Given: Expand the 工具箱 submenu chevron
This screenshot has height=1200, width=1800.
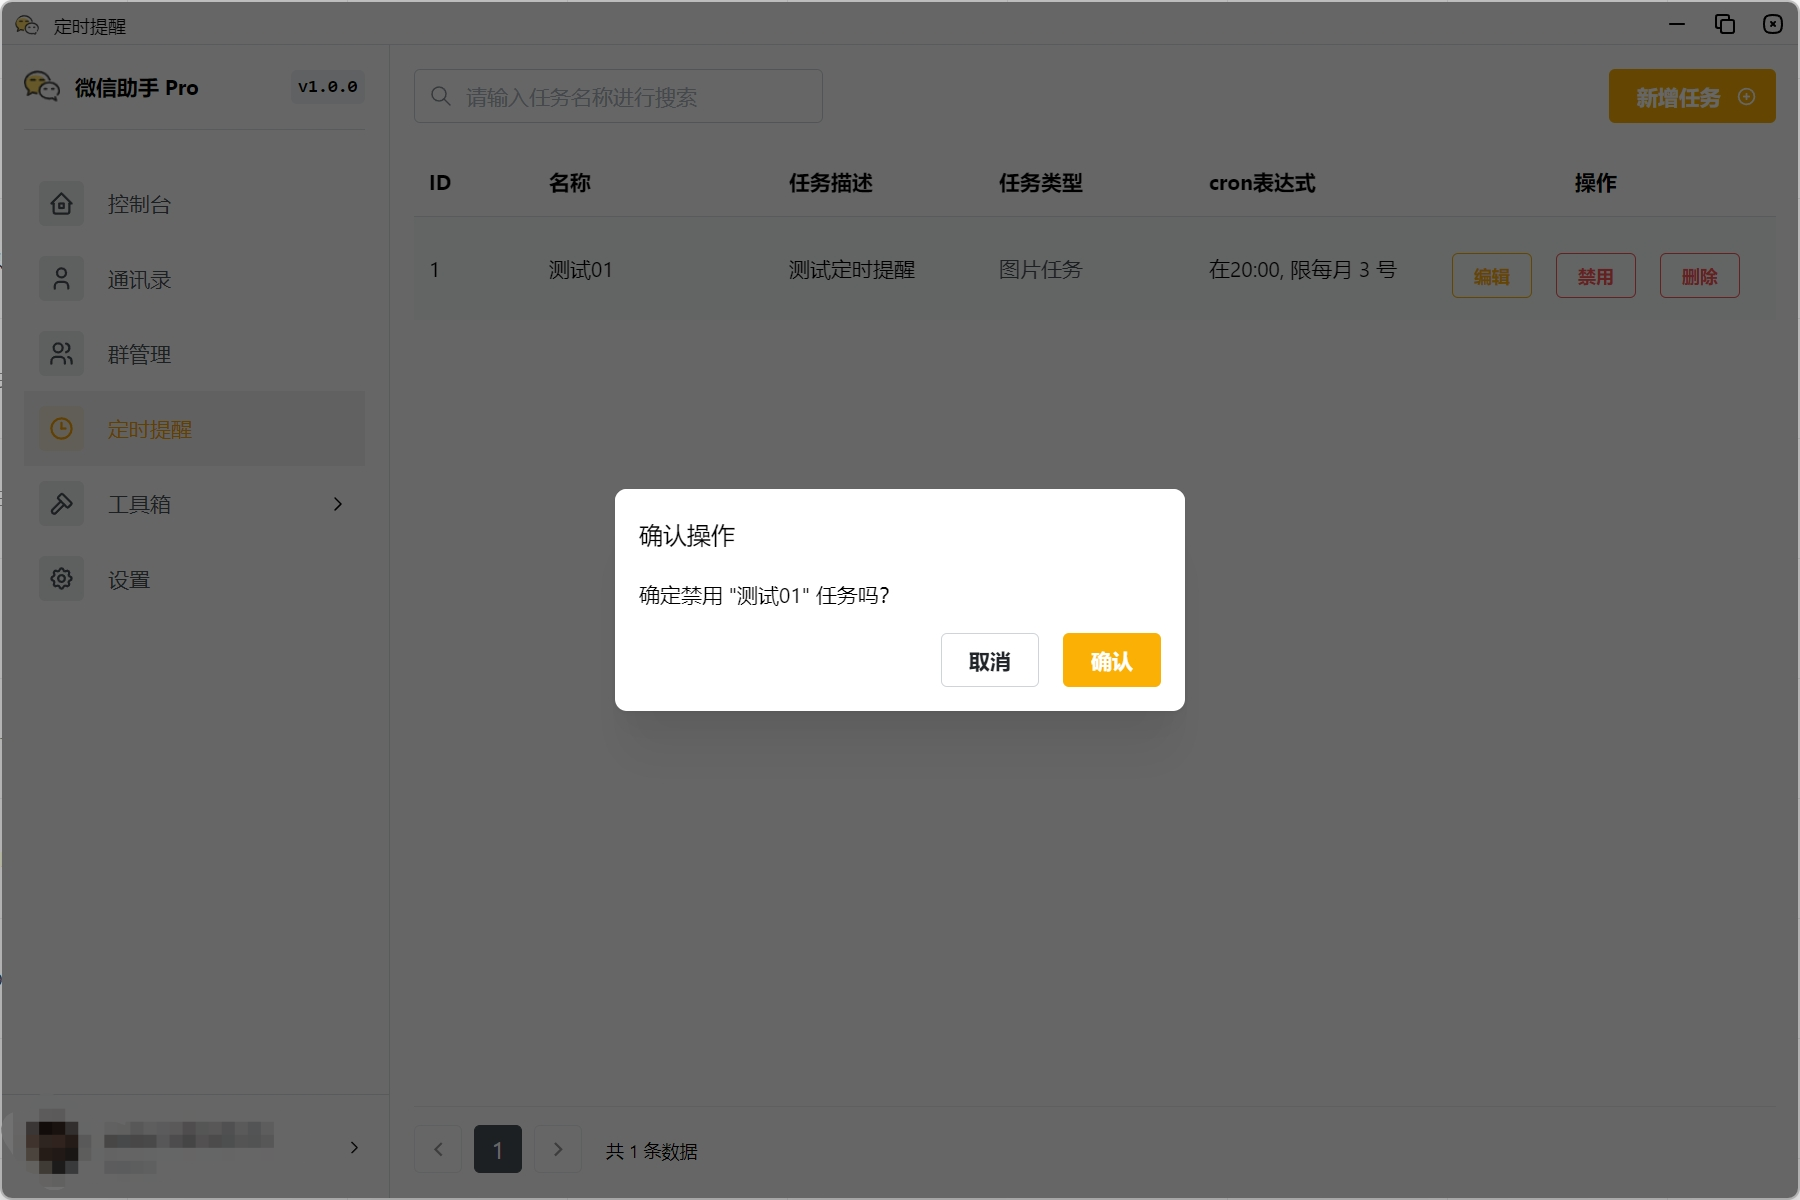Looking at the screenshot, I should click(337, 504).
